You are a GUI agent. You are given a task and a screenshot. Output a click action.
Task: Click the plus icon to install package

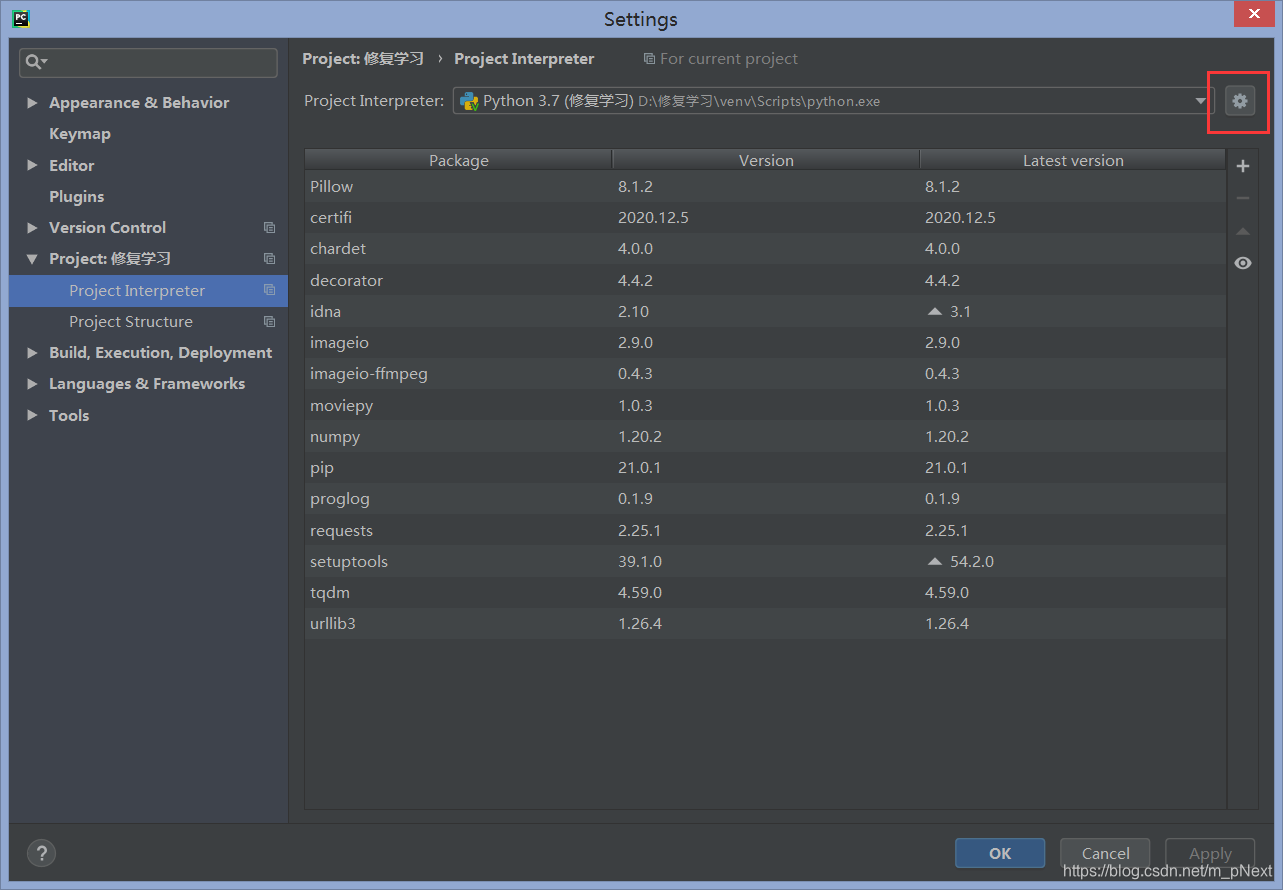coord(1243,166)
